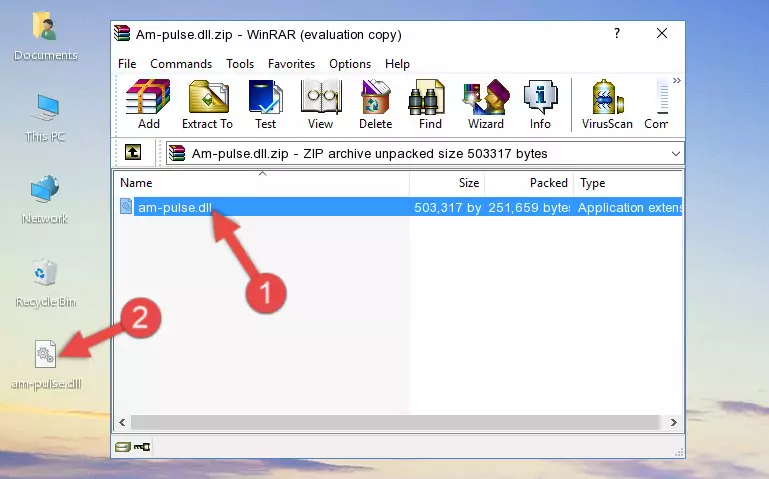Open the archive path dropdown
This screenshot has height=479, width=769.
click(675, 153)
